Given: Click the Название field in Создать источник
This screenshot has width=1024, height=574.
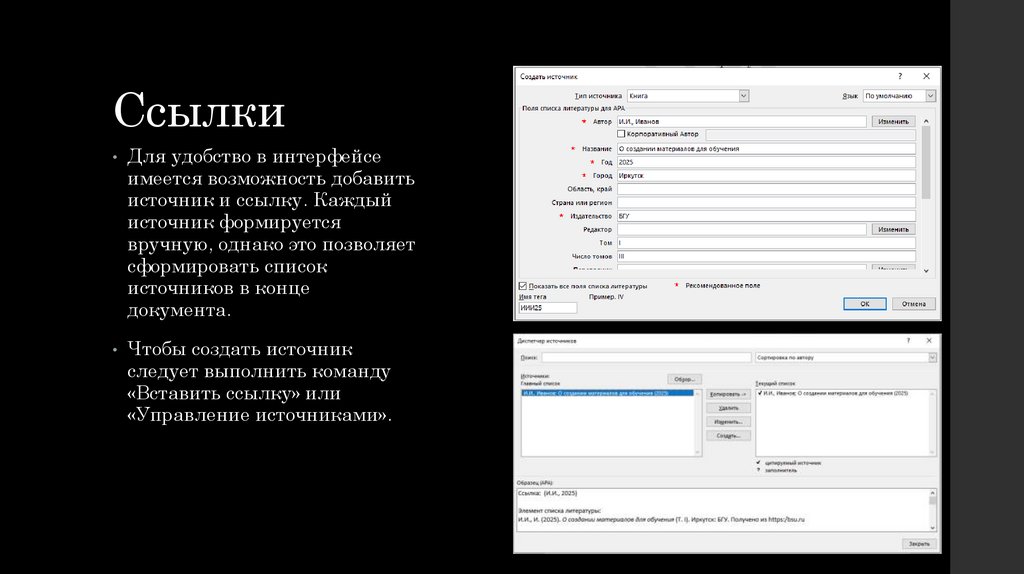Looking at the screenshot, I should [766, 149].
